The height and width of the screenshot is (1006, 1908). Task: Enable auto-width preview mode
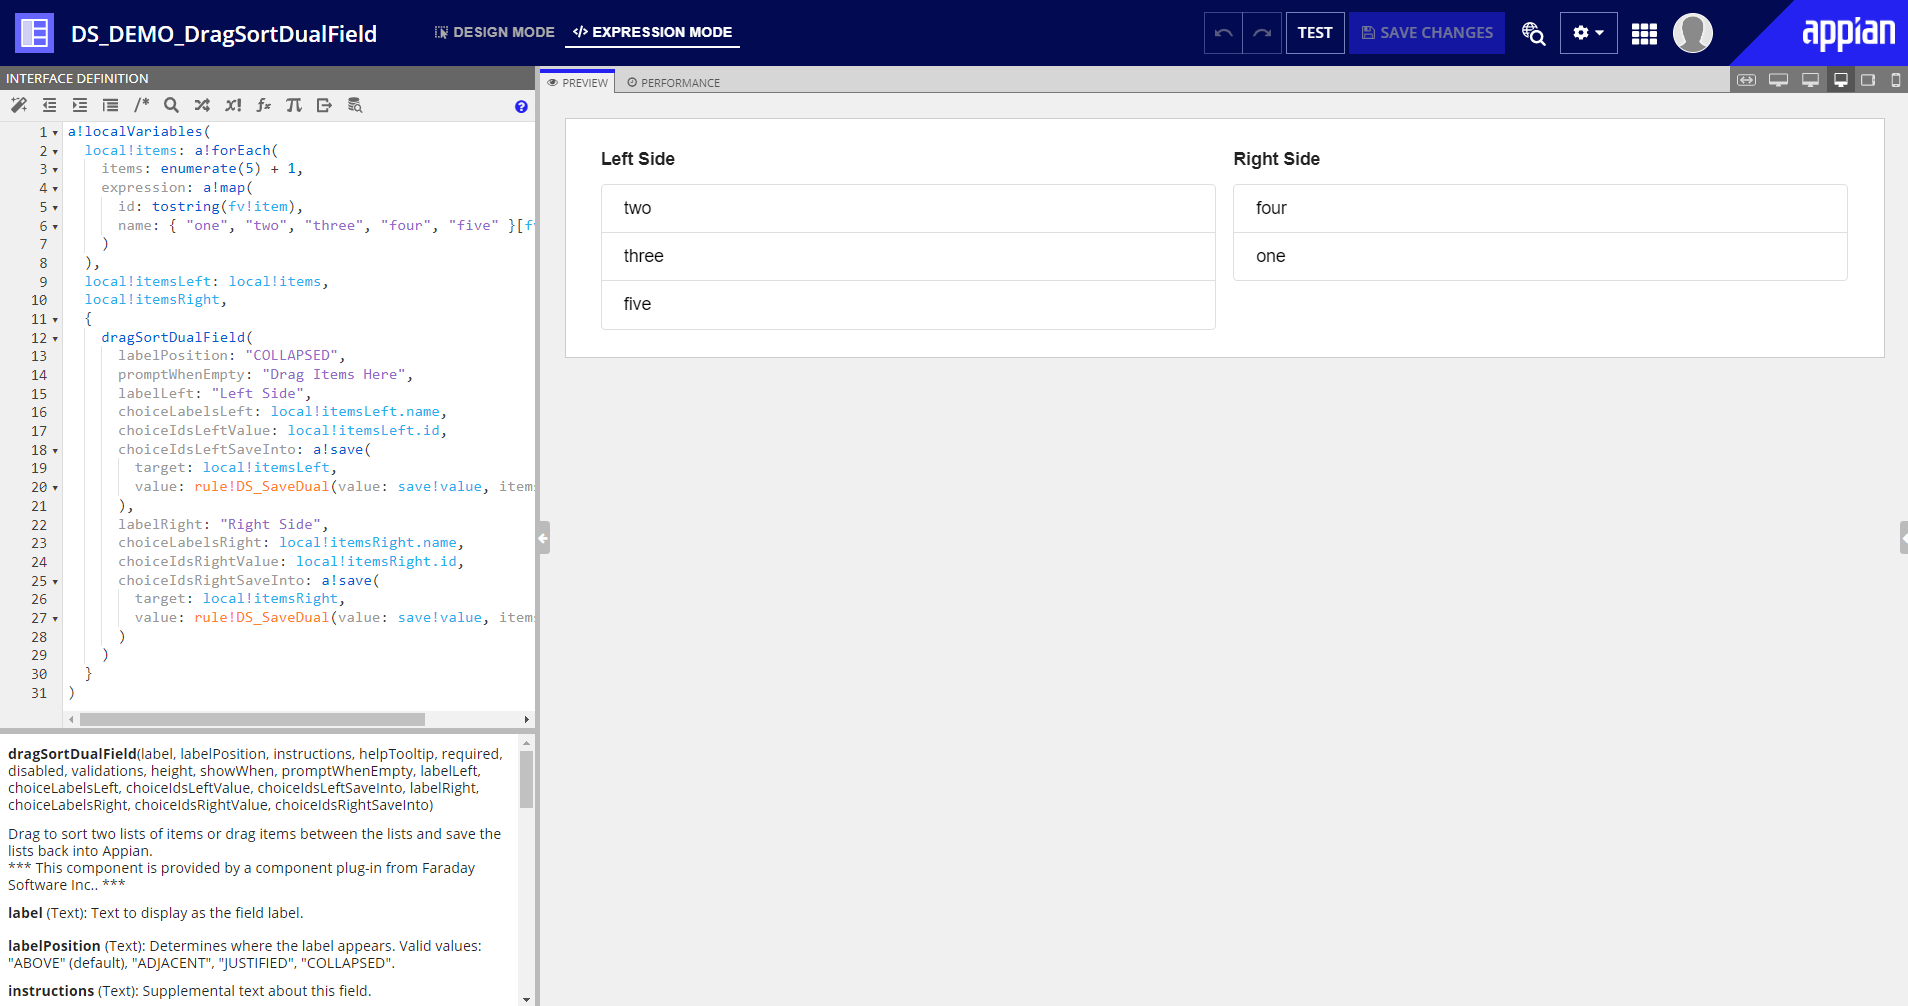(x=1748, y=79)
